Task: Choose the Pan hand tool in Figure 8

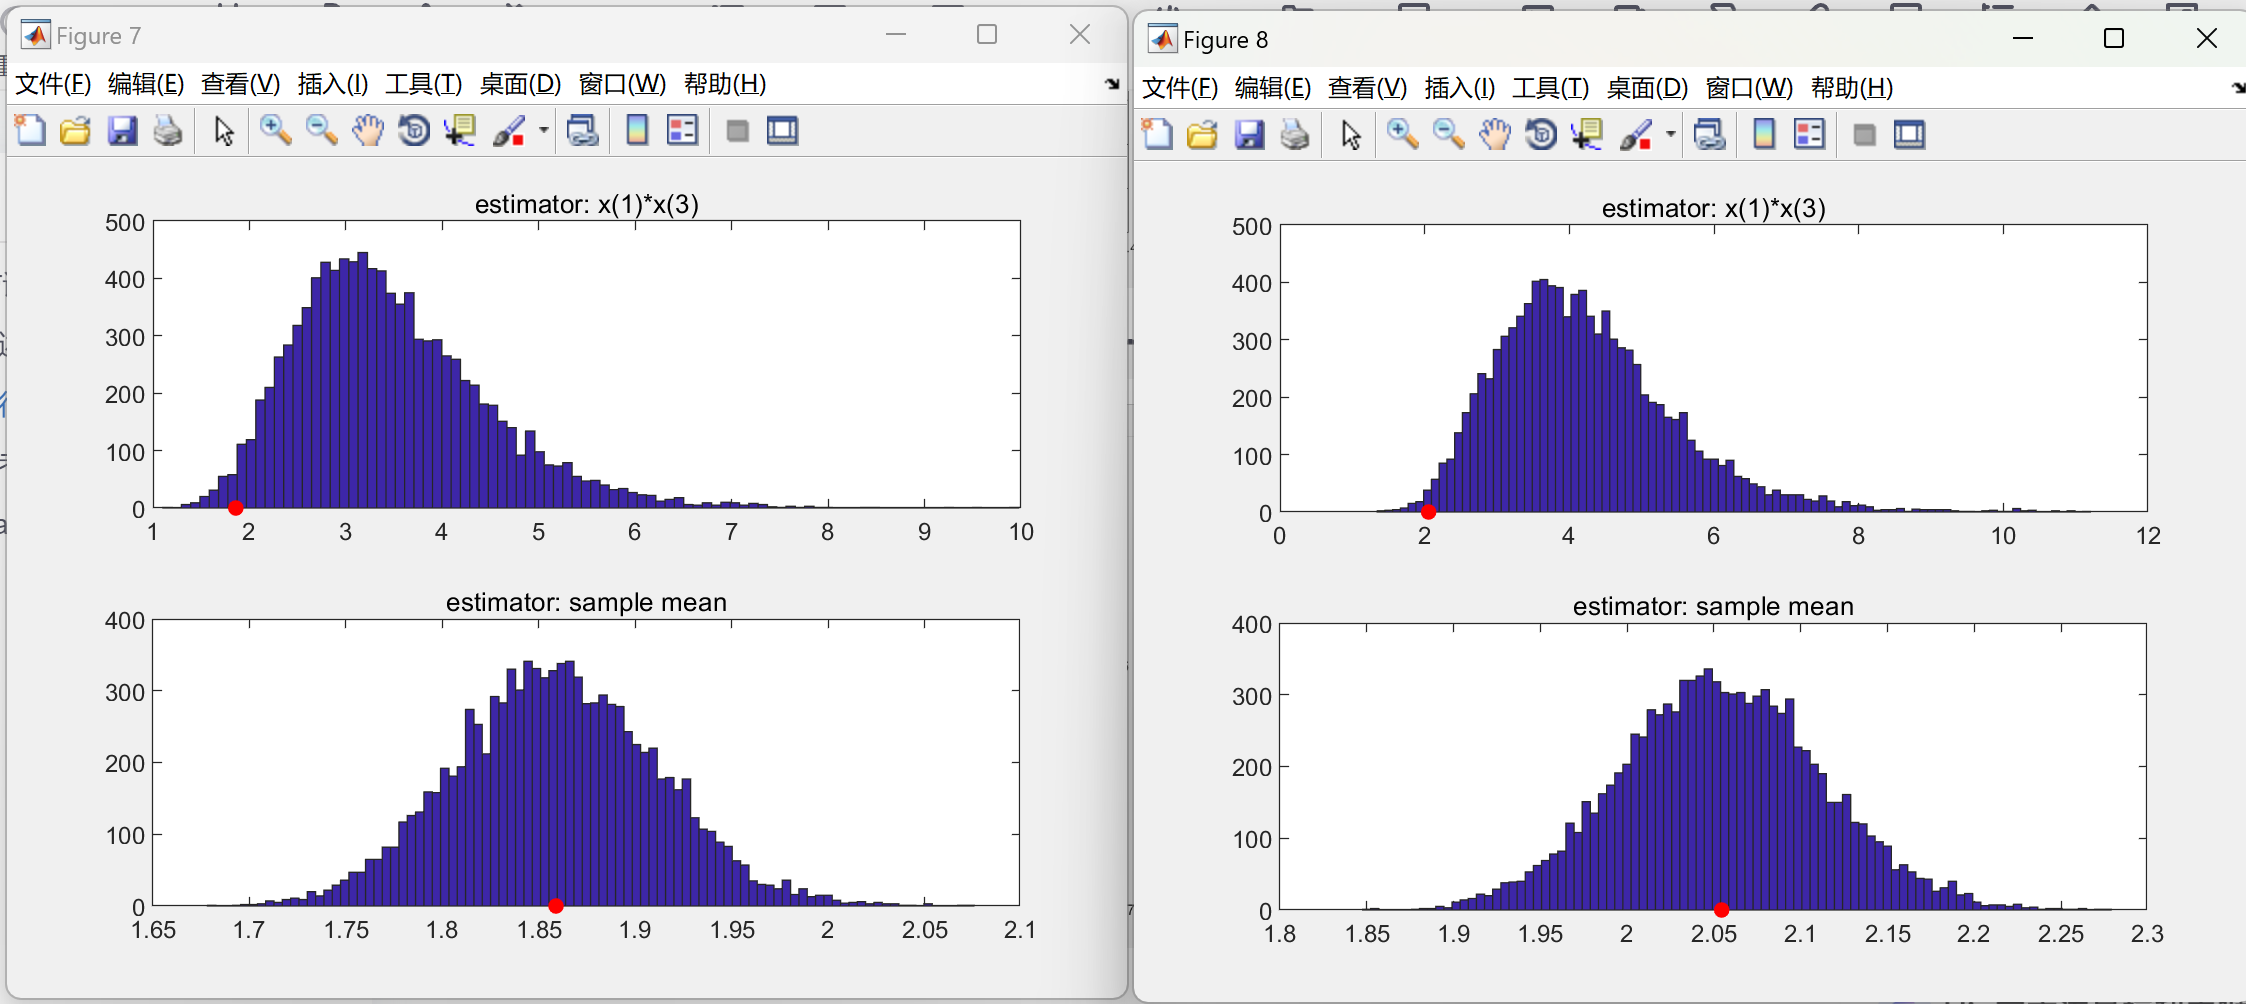Action: click(1494, 134)
